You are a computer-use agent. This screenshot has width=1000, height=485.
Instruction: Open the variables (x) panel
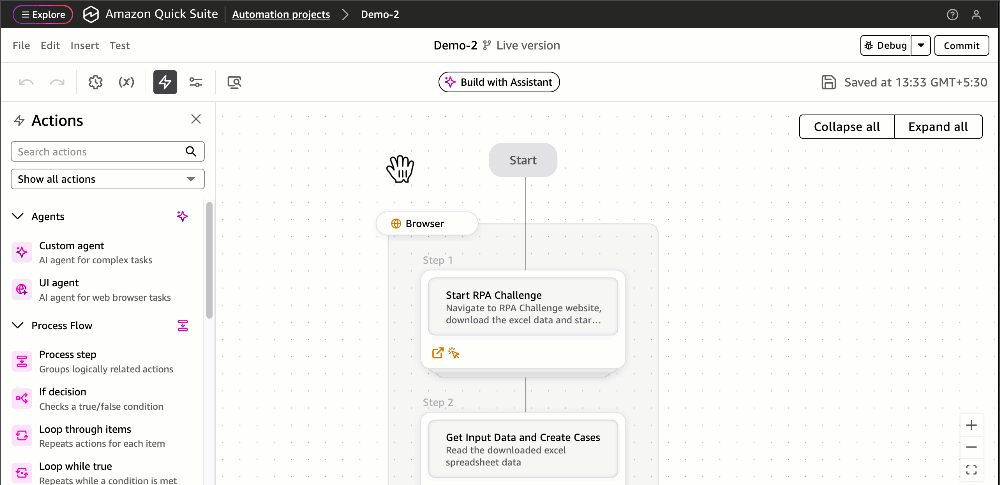127,82
